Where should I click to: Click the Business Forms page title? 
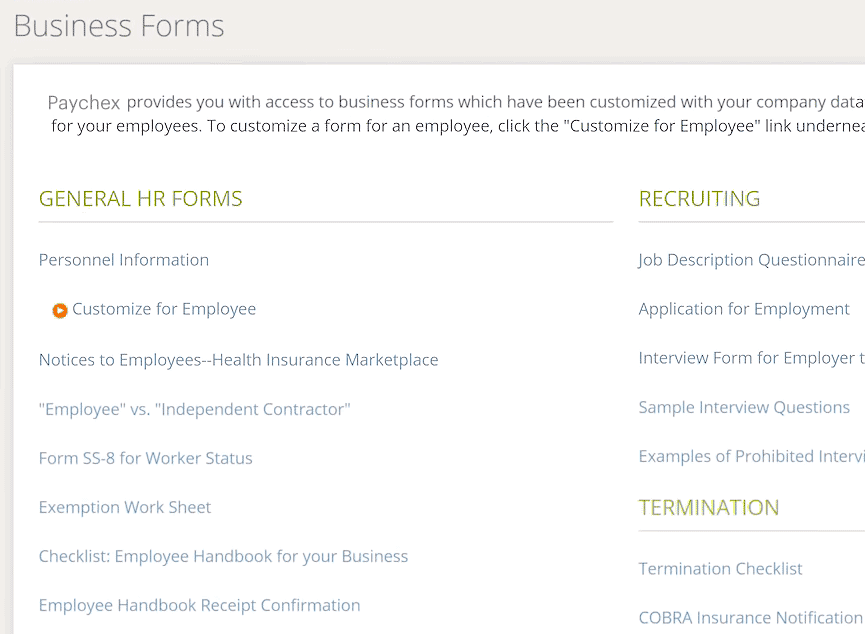[119, 26]
